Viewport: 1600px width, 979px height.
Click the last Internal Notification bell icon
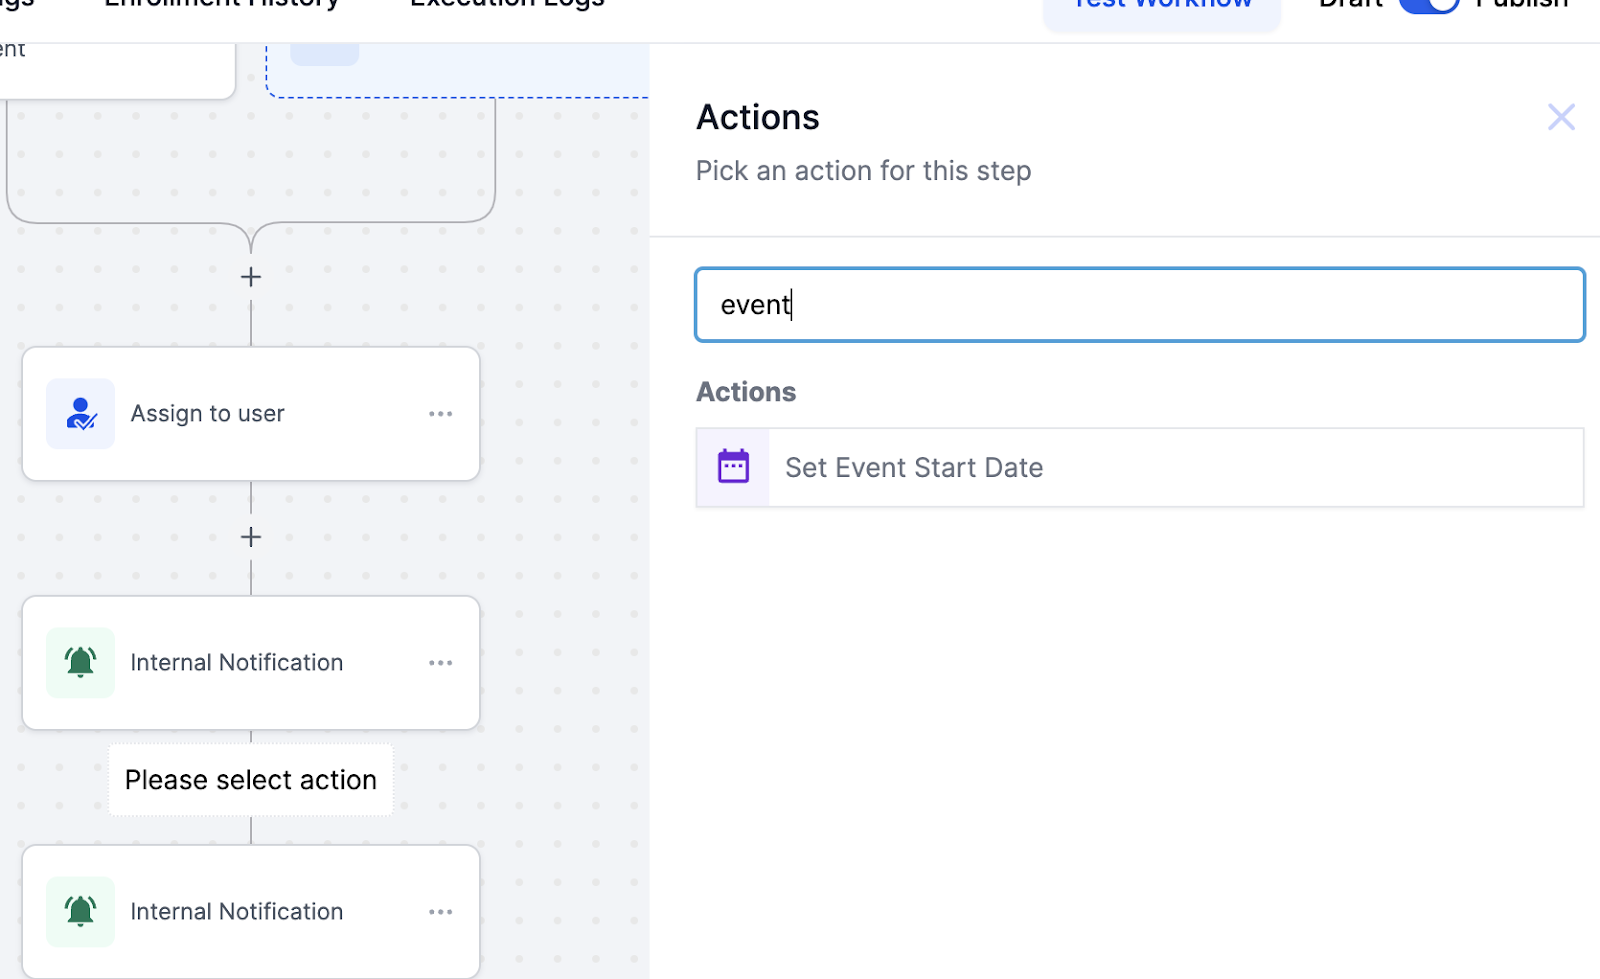80,911
